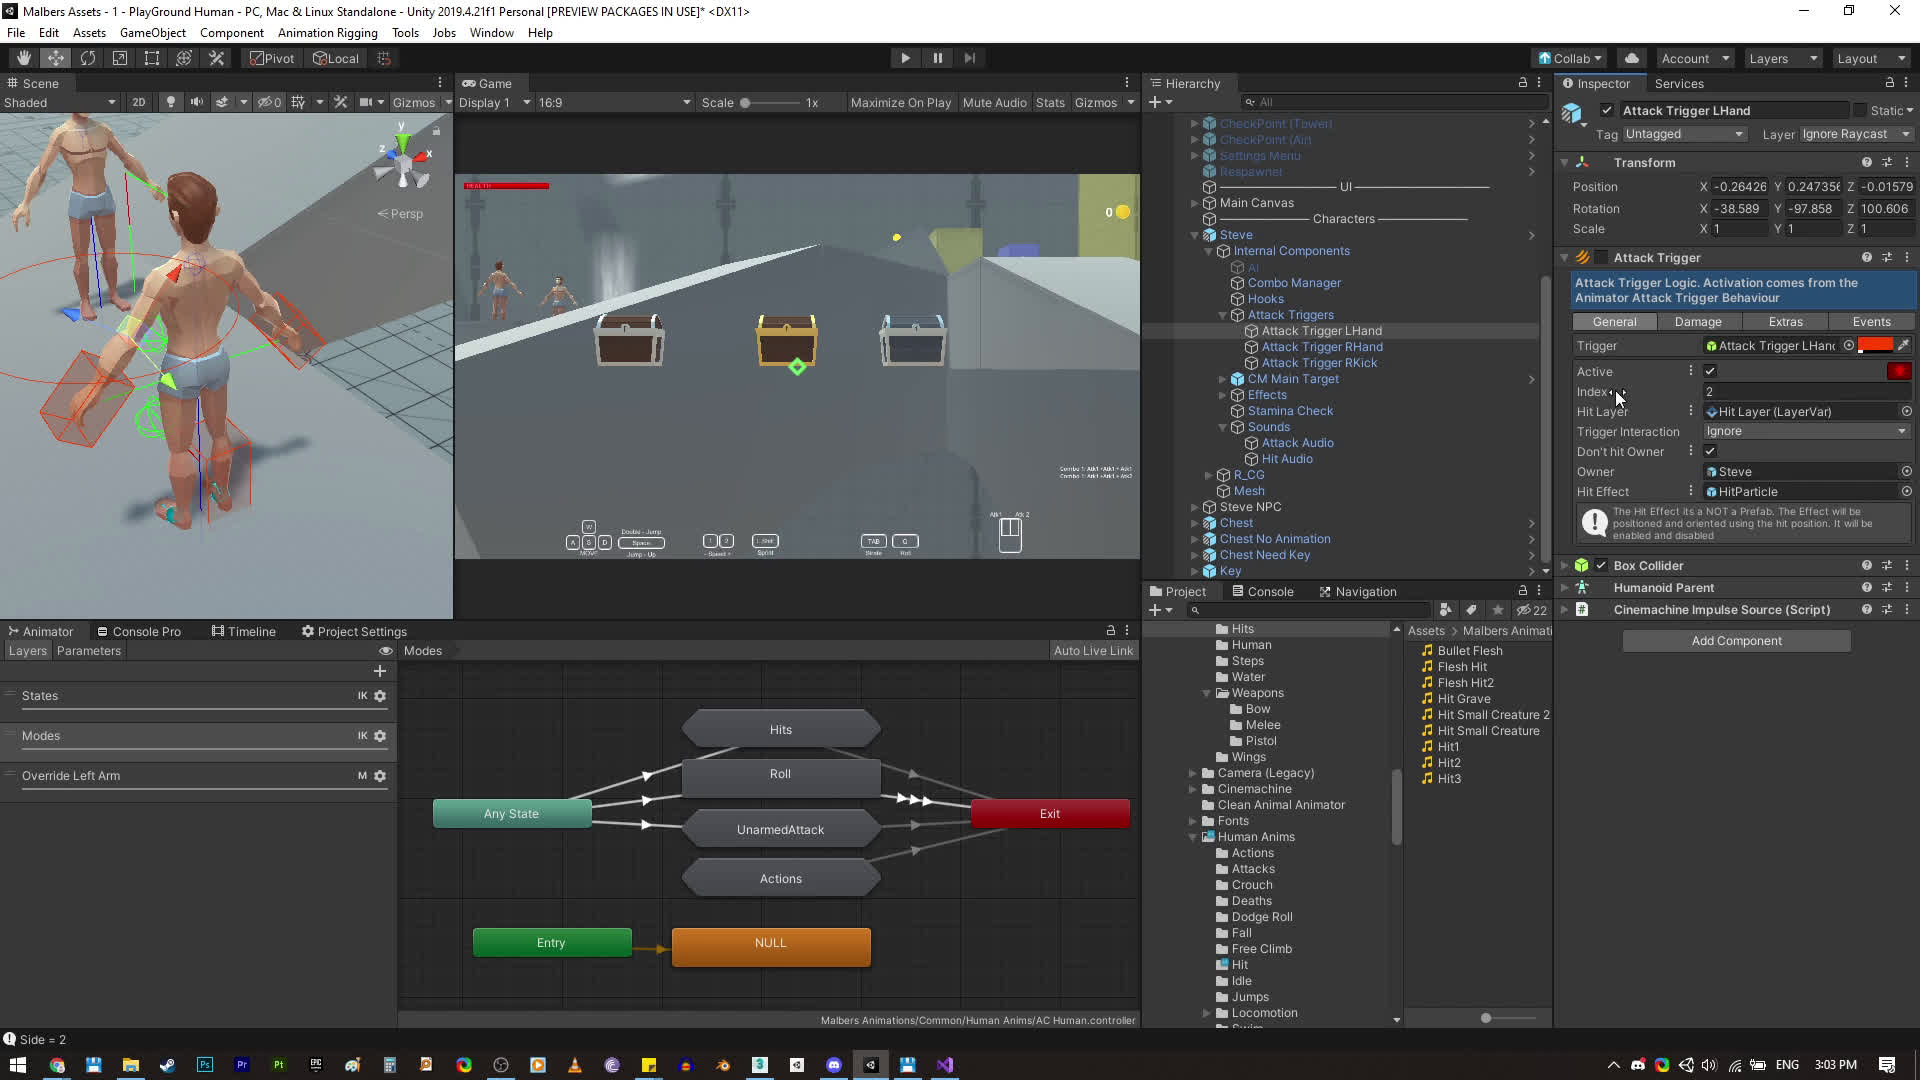The image size is (1920, 1080).
Task: Select the Rect Transform tool
Action: tap(152, 58)
